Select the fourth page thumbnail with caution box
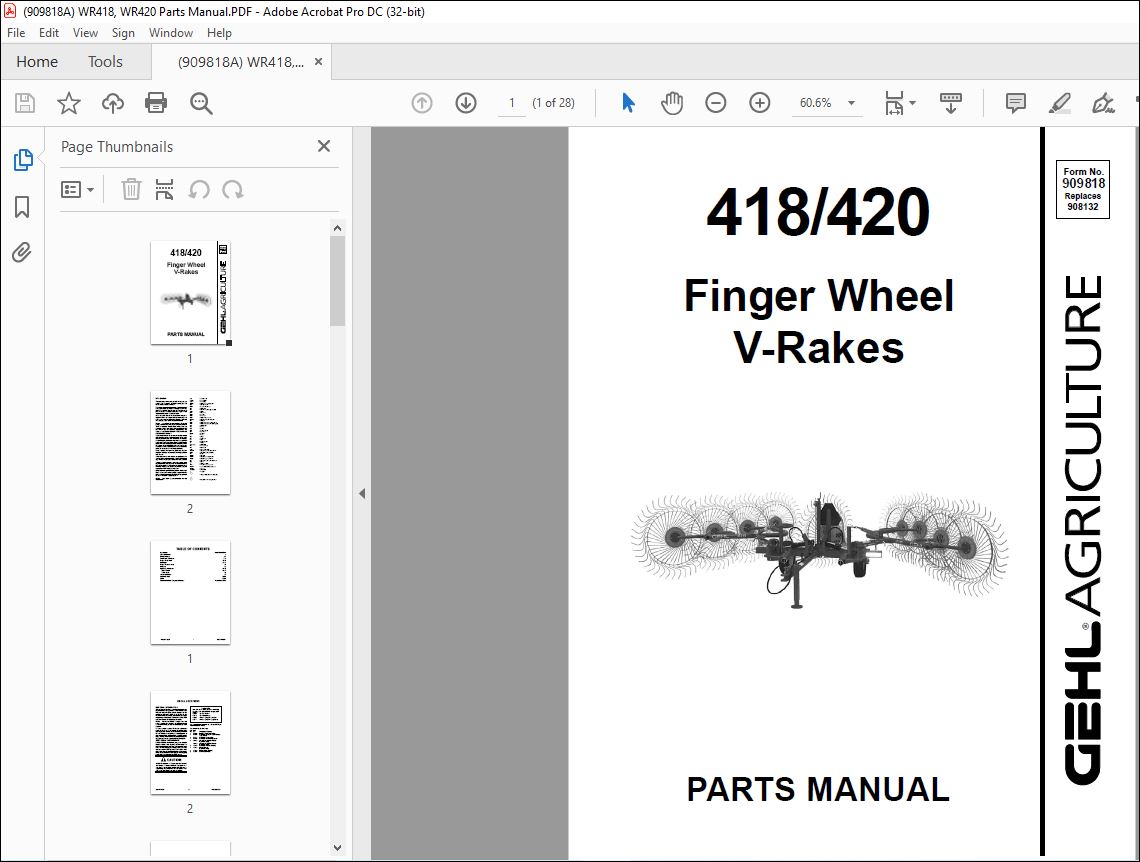Image resolution: width=1140 pixels, height=862 pixels. [190, 742]
